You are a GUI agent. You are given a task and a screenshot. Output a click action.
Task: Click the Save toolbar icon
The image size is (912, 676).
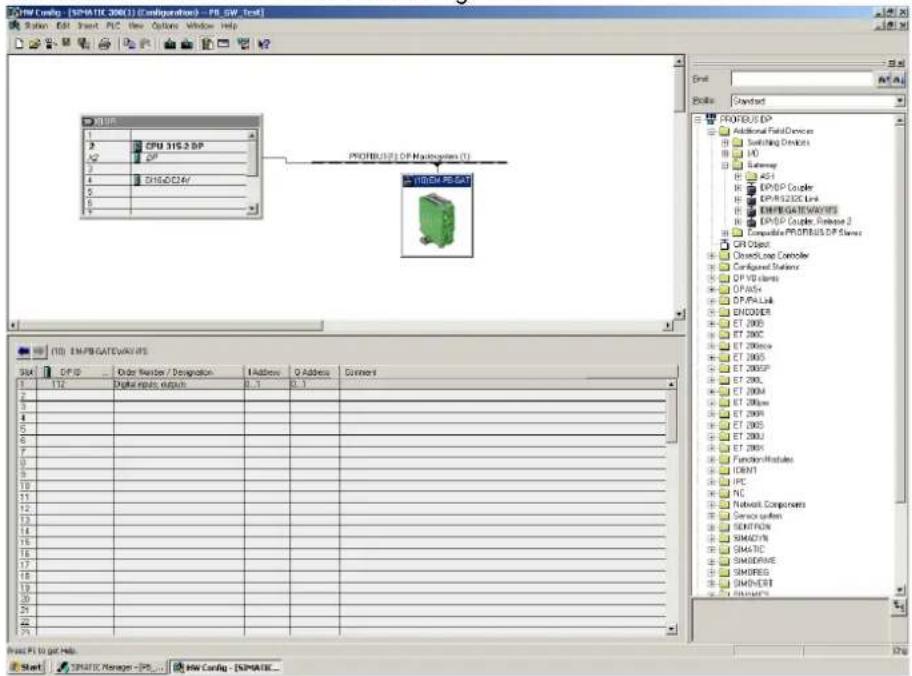pos(66,44)
